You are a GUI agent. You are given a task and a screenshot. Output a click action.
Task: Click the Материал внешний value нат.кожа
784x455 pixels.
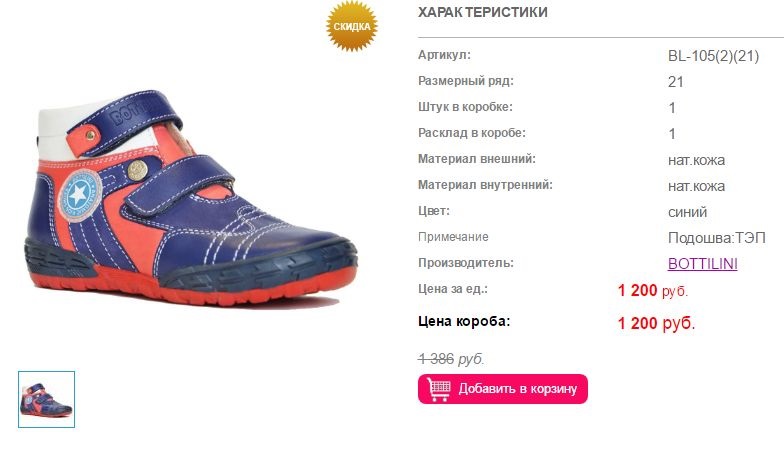point(696,160)
